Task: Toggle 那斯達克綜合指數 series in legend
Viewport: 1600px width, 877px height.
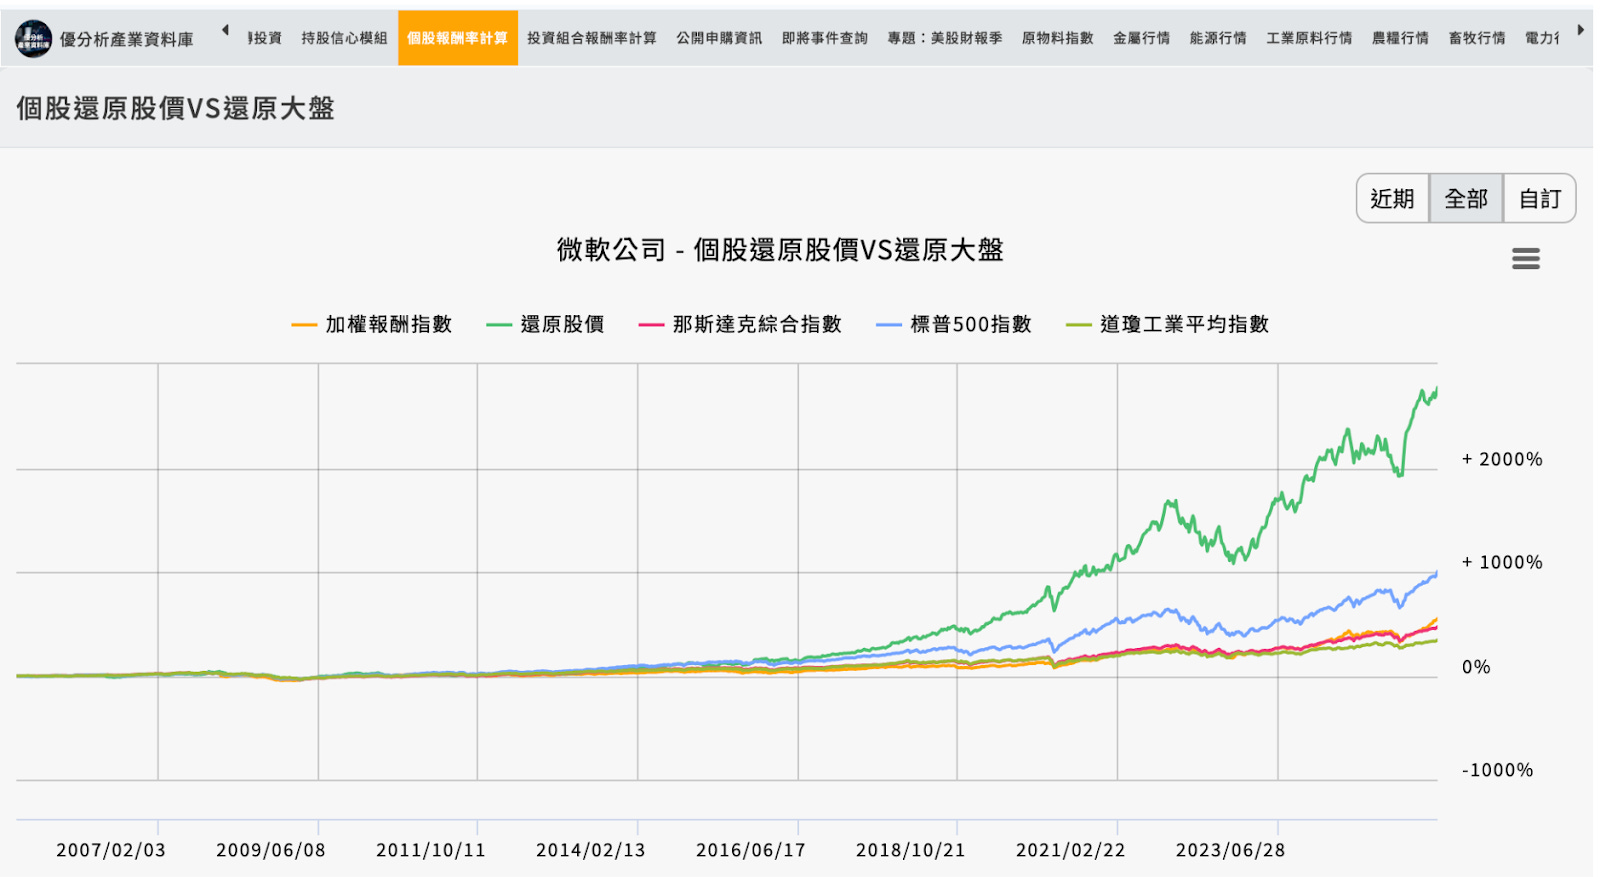Action: click(x=741, y=324)
